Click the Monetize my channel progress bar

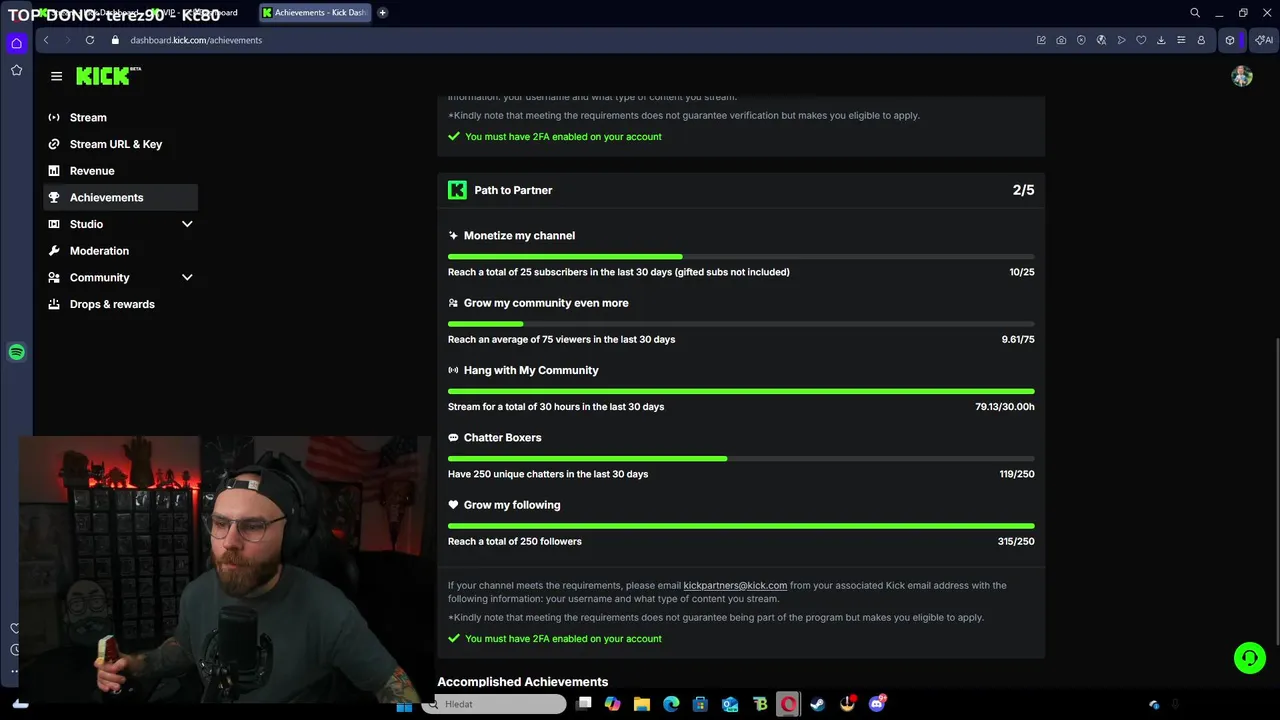tap(741, 257)
